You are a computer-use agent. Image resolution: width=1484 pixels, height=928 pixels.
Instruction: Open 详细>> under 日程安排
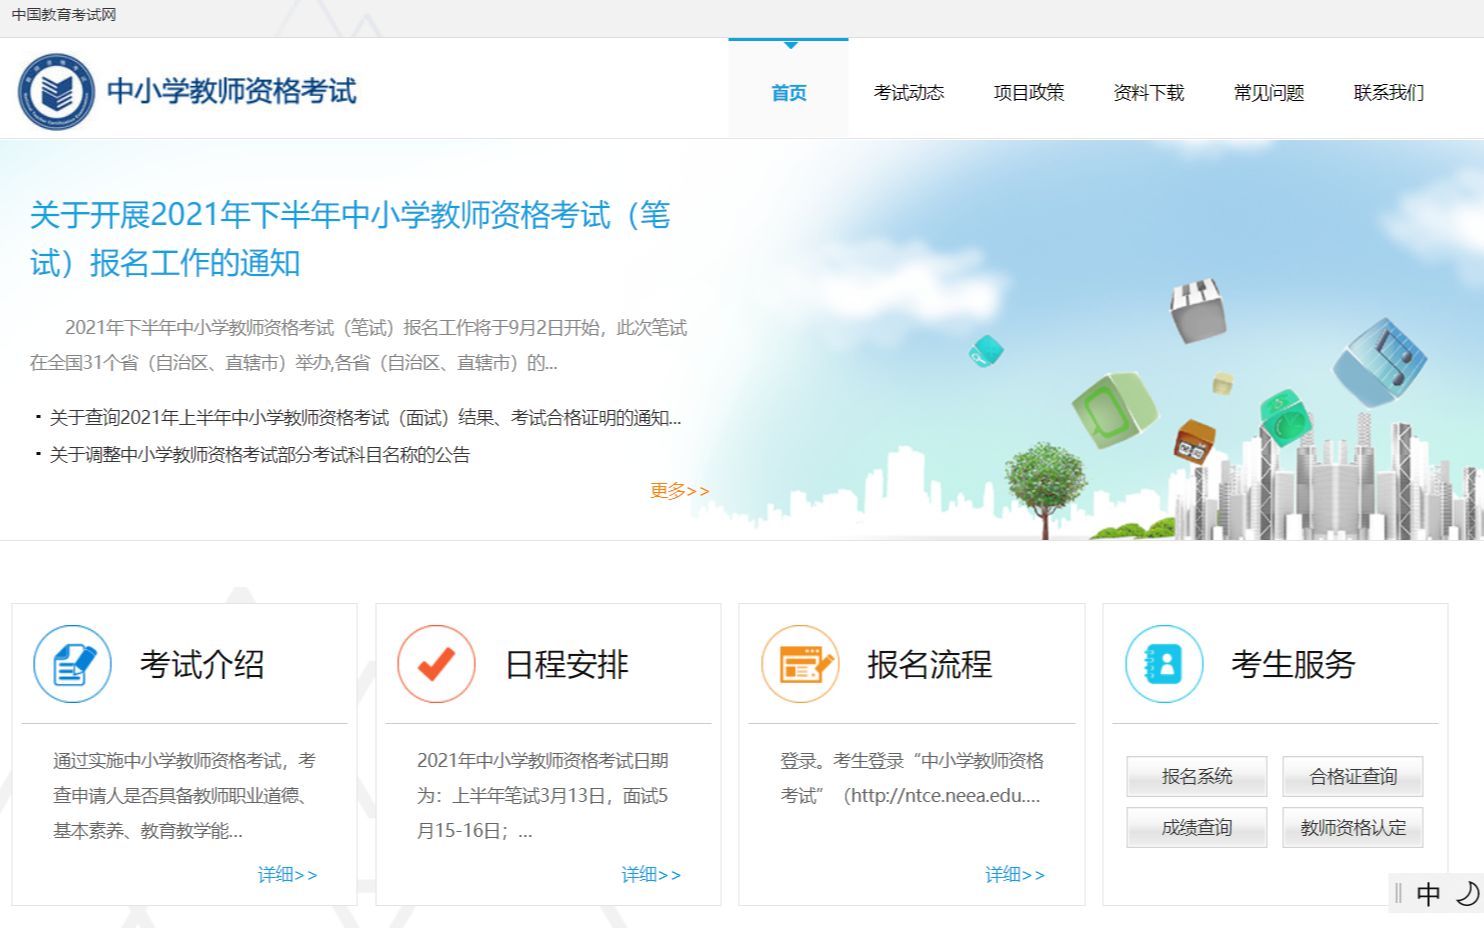click(x=650, y=874)
